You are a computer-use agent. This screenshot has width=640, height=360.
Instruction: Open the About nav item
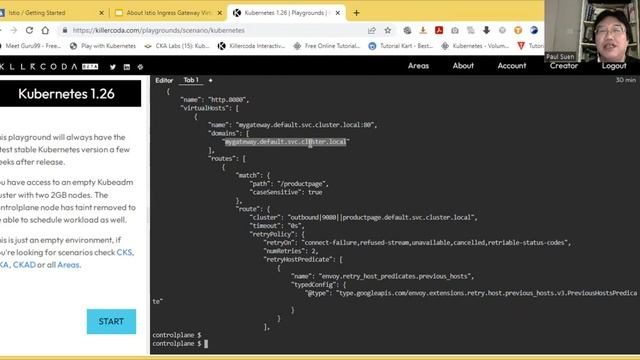coord(463,66)
